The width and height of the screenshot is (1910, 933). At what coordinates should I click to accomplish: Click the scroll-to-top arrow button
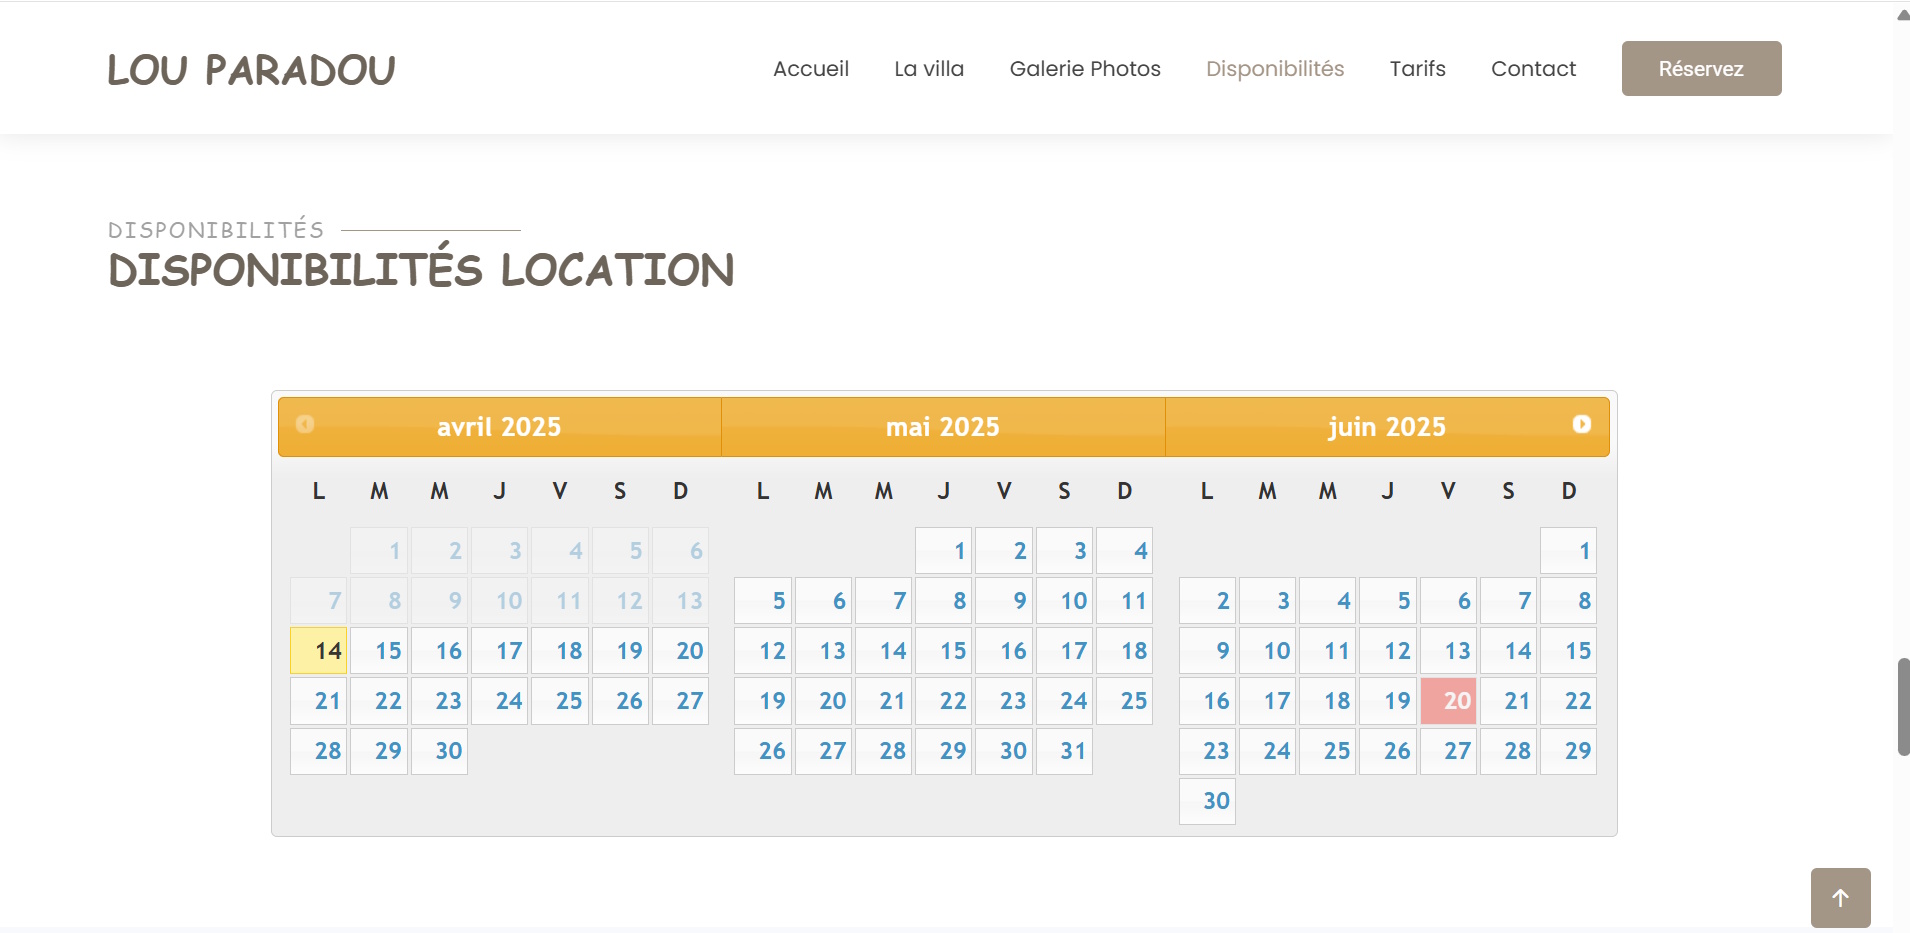pos(1840,898)
